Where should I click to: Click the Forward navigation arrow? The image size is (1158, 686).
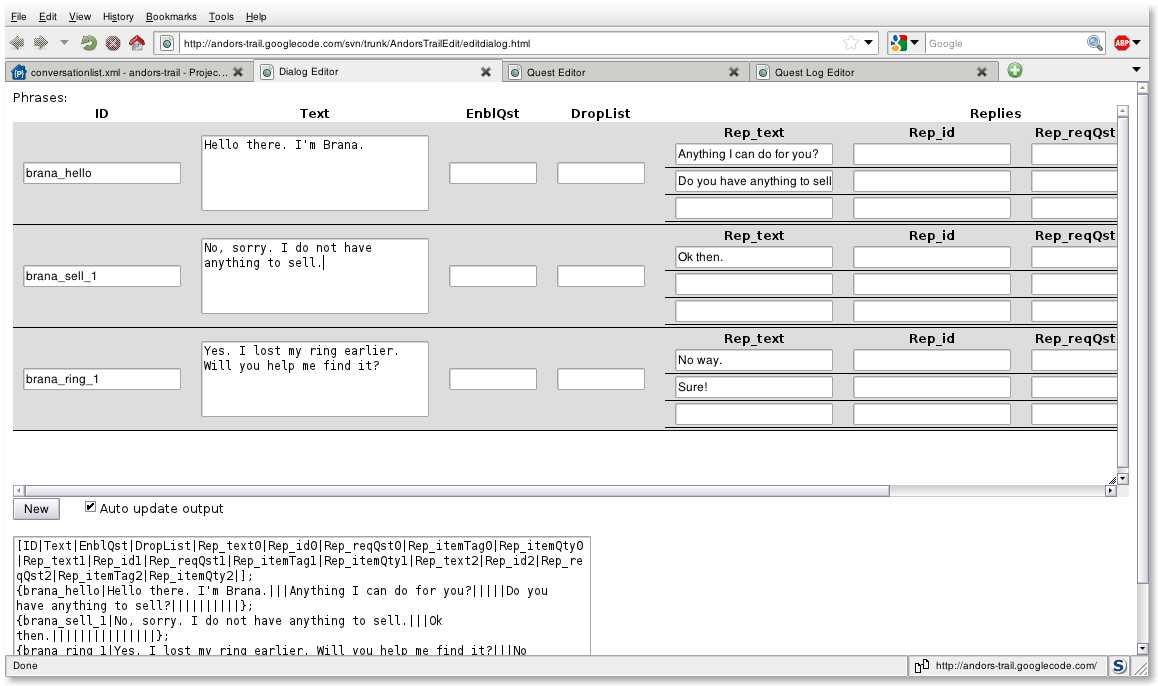coord(41,43)
